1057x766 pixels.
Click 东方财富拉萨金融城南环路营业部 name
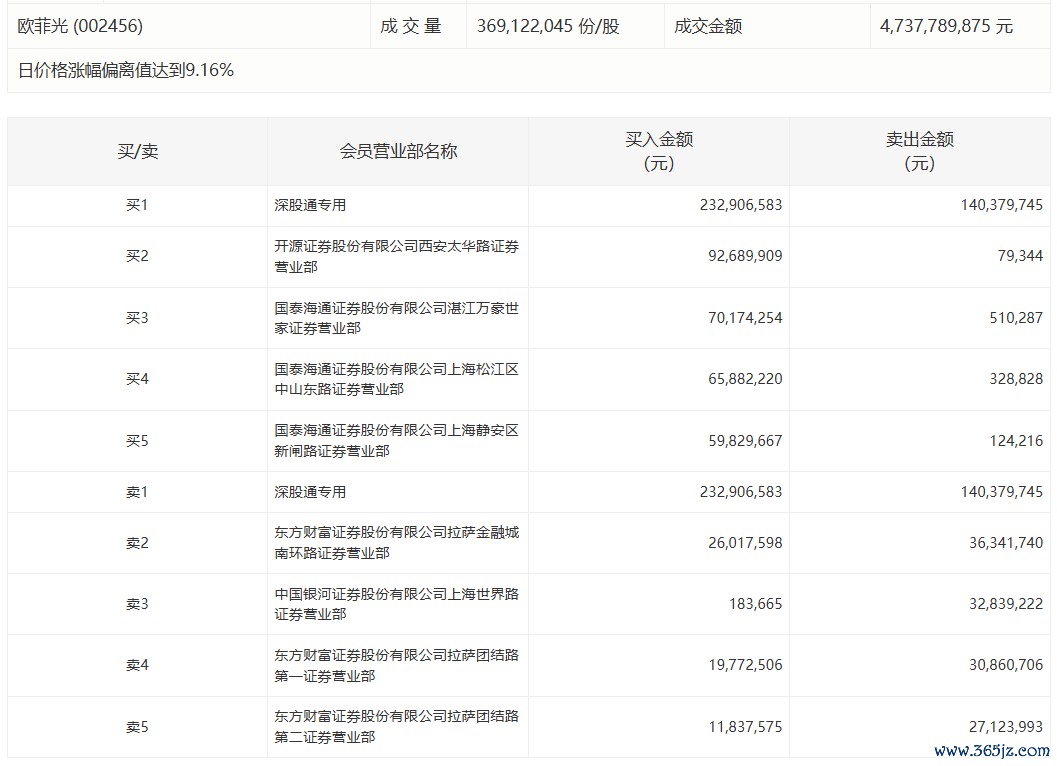(x=396, y=543)
